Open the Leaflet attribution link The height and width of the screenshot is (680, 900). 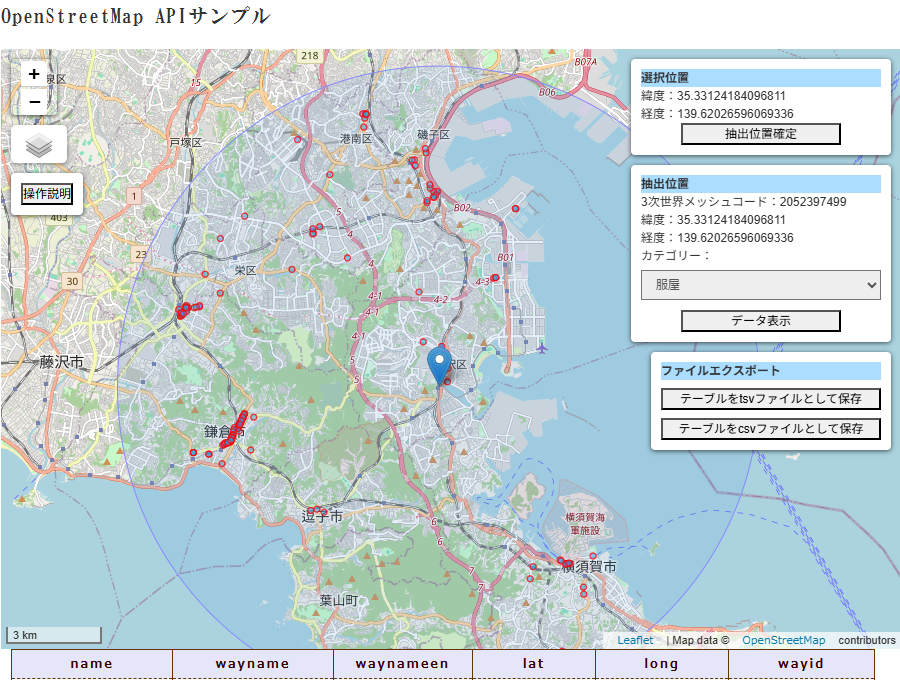coord(635,640)
